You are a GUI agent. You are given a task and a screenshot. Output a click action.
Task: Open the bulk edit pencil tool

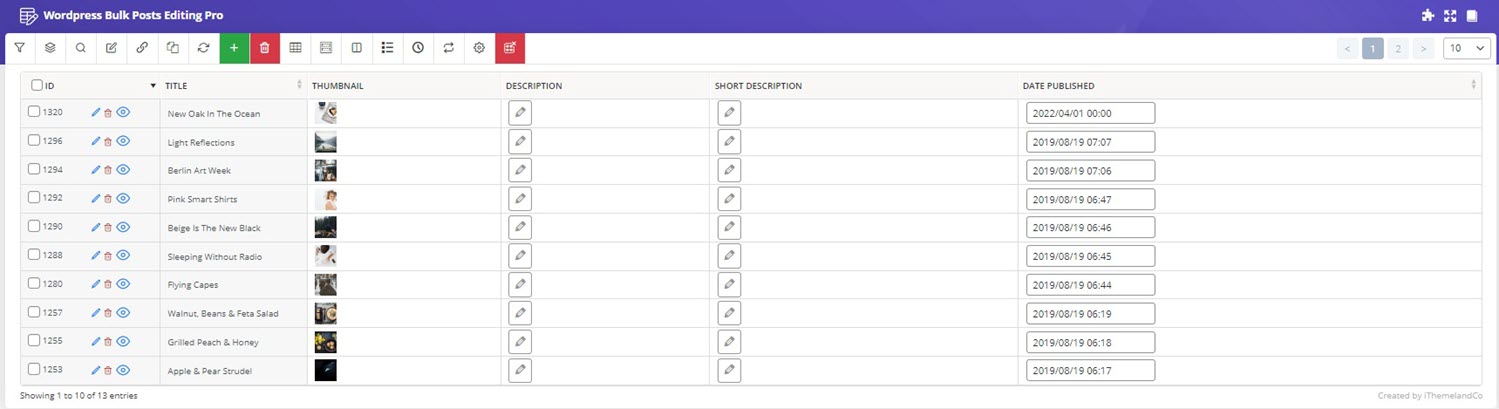coord(111,48)
